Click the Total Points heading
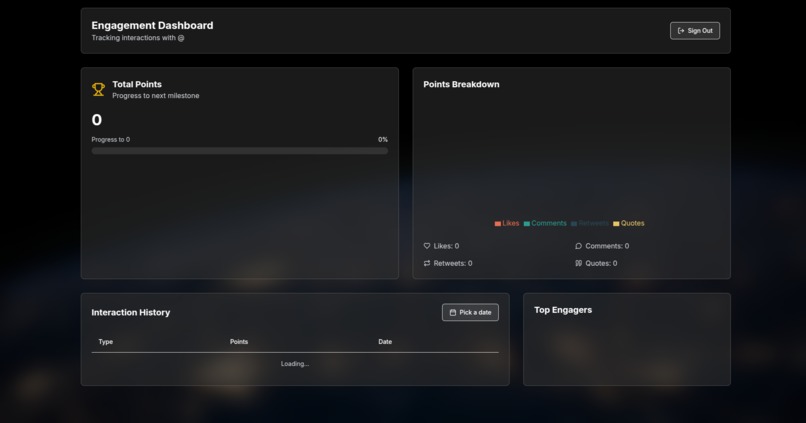The image size is (806, 423). [137, 84]
